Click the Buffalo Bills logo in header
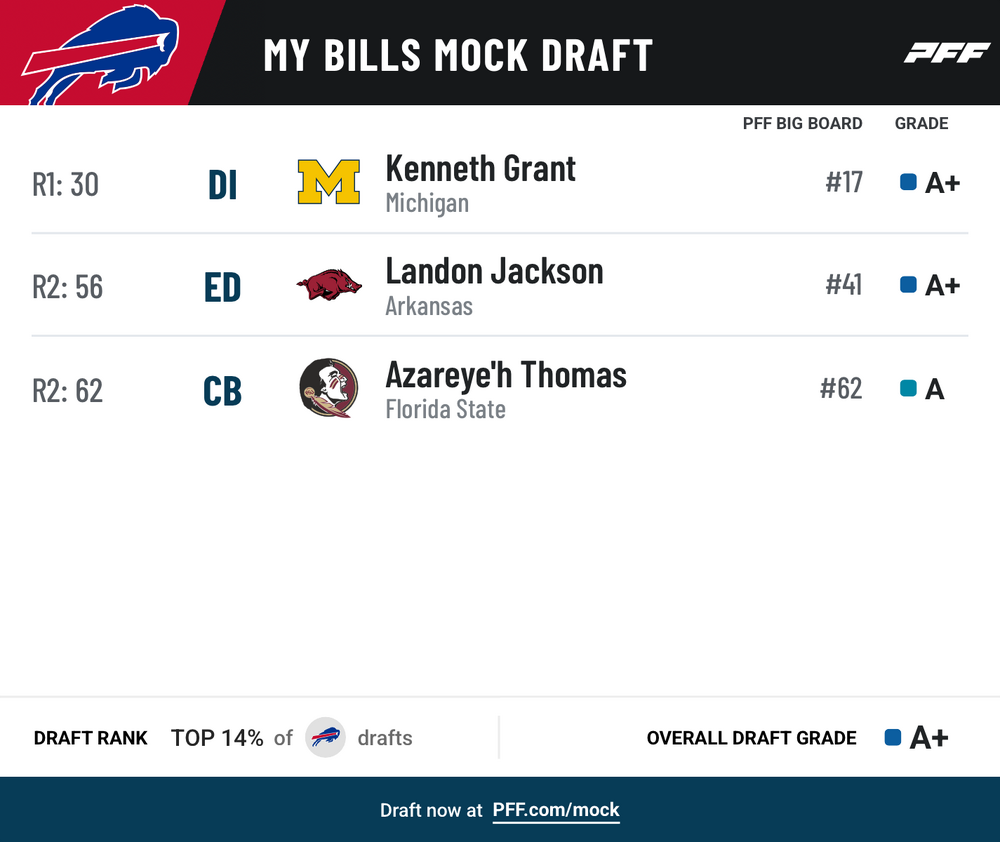The width and height of the screenshot is (1000, 842). [x=101, y=55]
